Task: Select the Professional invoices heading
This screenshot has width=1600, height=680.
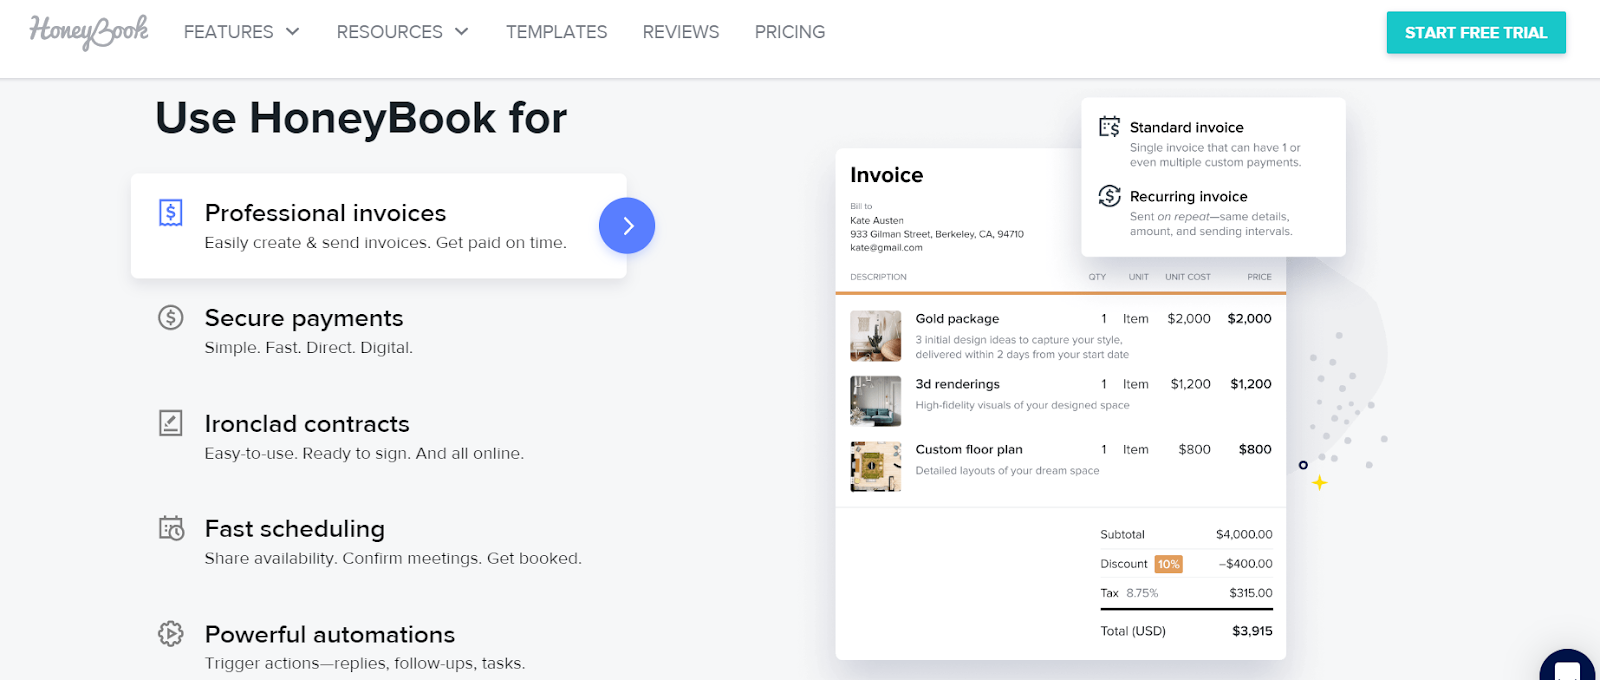Action: click(325, 213)
